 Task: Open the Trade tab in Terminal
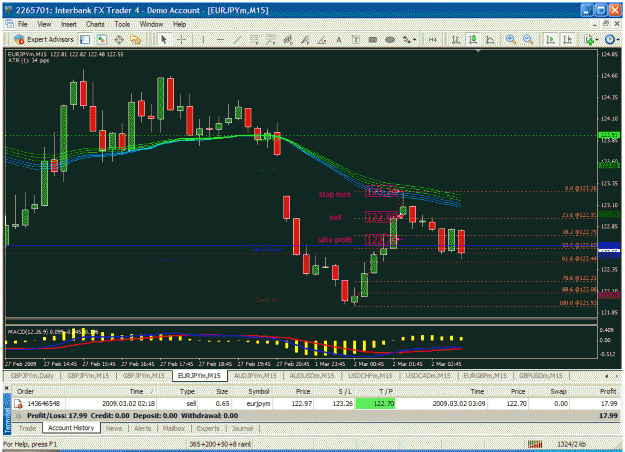pyautogui.click(x=27, y=428)
